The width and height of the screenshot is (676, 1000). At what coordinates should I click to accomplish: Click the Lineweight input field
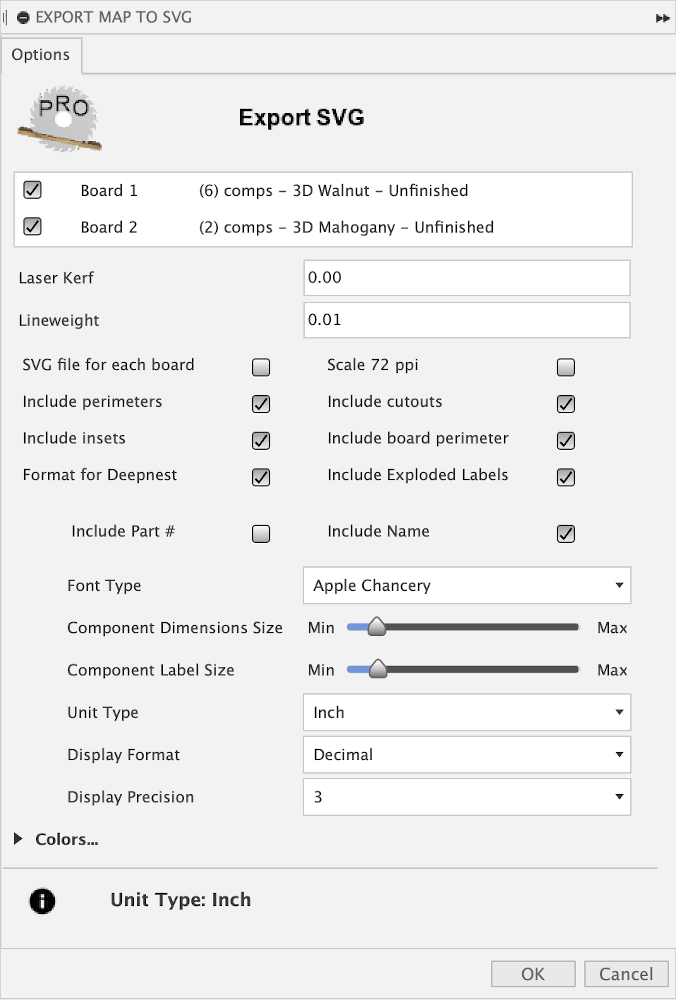(467, 320)
